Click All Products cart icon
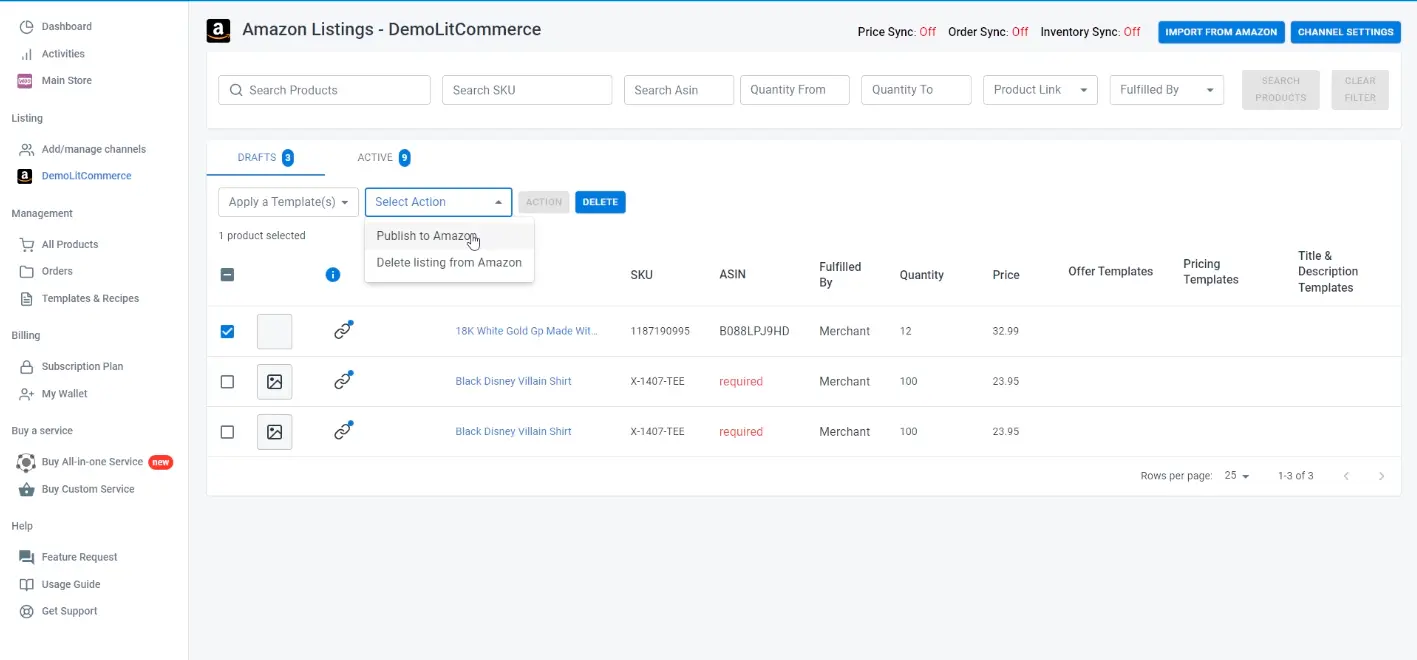Viewport: 1417px width, 660px height. (26, 244)
